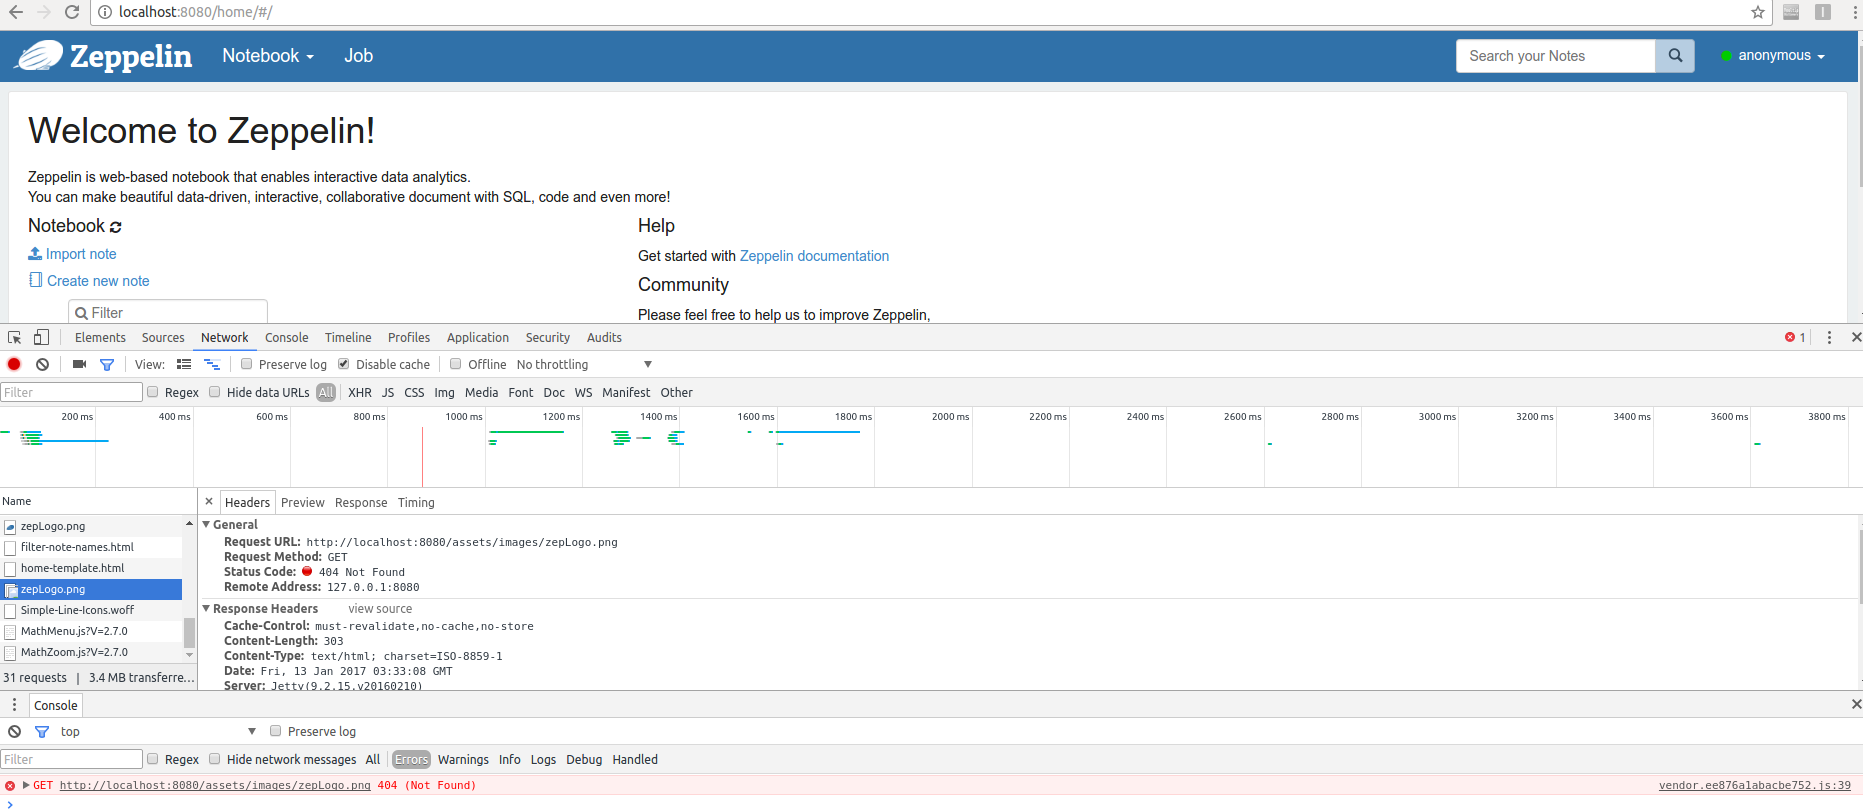The width and height of the screenshot is (1863, 809).
Task: Click capture screenshots camera icon
Action: 79,364
